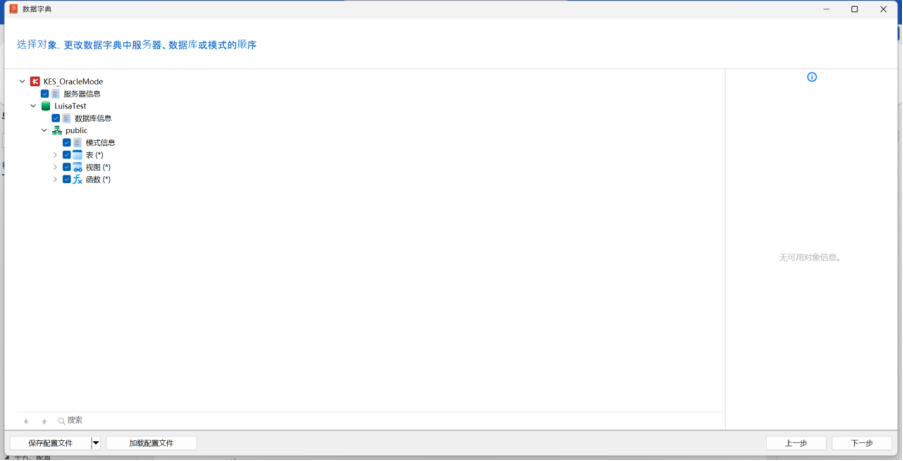This screenshot has height=461, width=903.
Task: Click the blue info icon in right panel
Action: (x=812, y=77)
